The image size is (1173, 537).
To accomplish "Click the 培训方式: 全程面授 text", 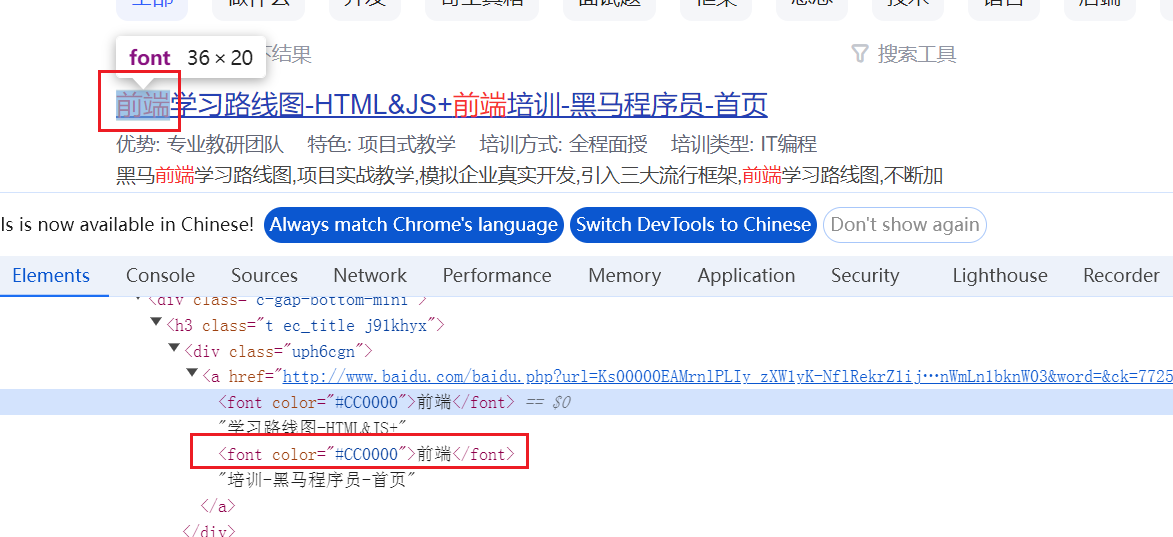I will [563, 144].
